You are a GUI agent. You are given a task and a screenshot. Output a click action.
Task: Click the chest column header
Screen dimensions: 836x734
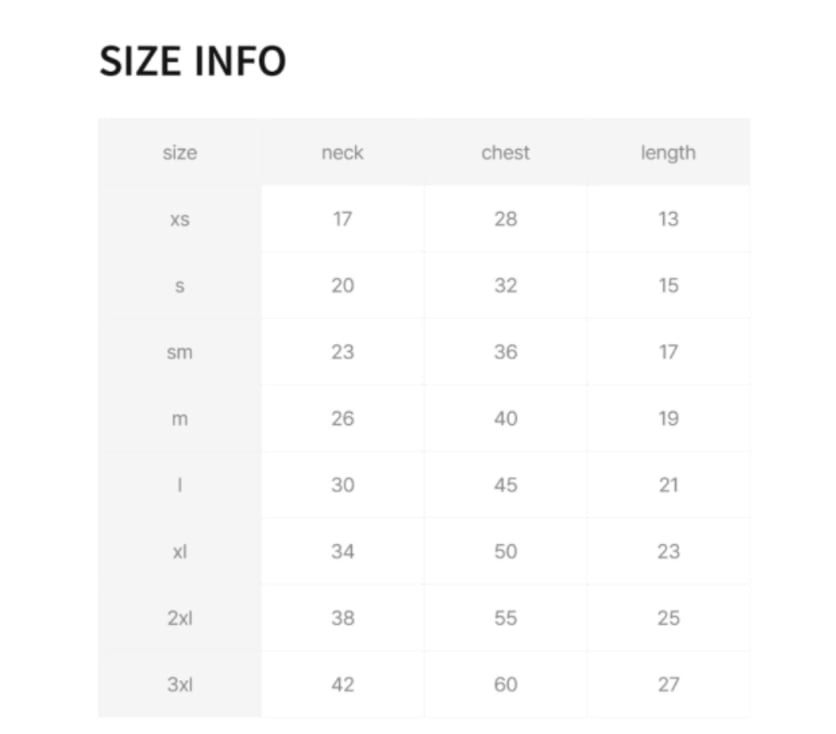pyautogui.click(x=505, y=153)
